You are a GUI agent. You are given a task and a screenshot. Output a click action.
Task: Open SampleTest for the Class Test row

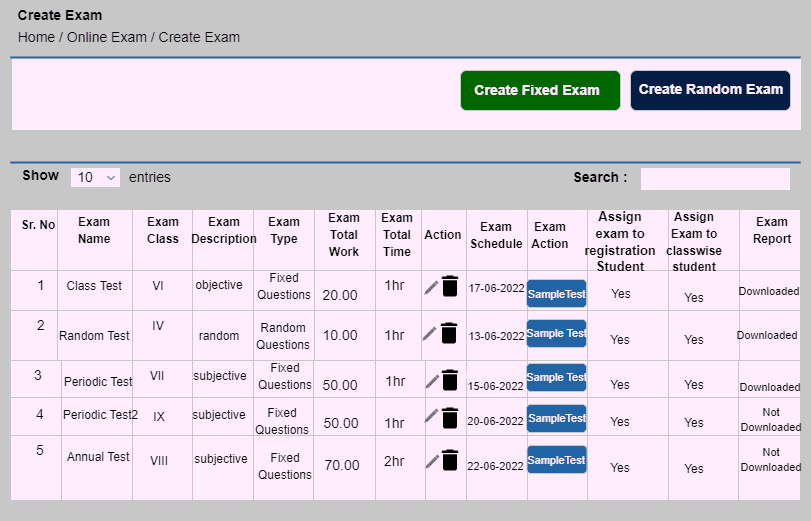(557, 294)
